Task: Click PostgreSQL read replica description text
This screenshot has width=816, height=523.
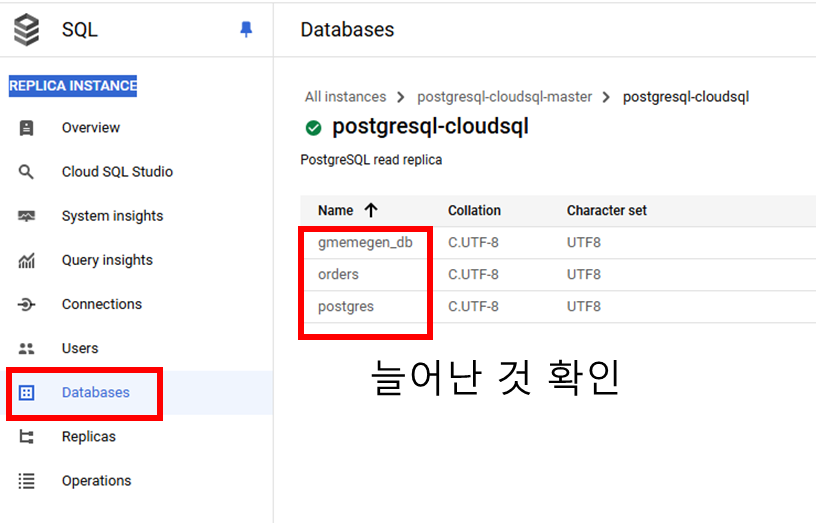Action: 371,160
